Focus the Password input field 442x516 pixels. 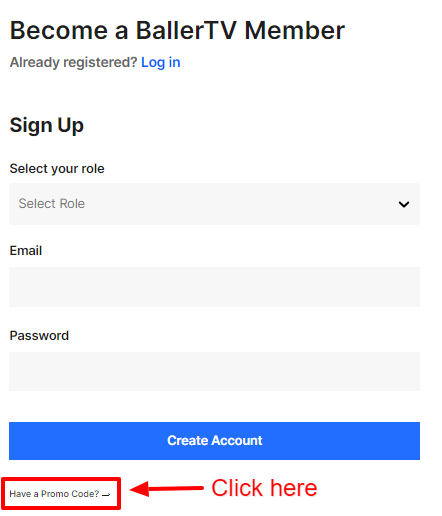pyautogui.click(x=214, y=371)
